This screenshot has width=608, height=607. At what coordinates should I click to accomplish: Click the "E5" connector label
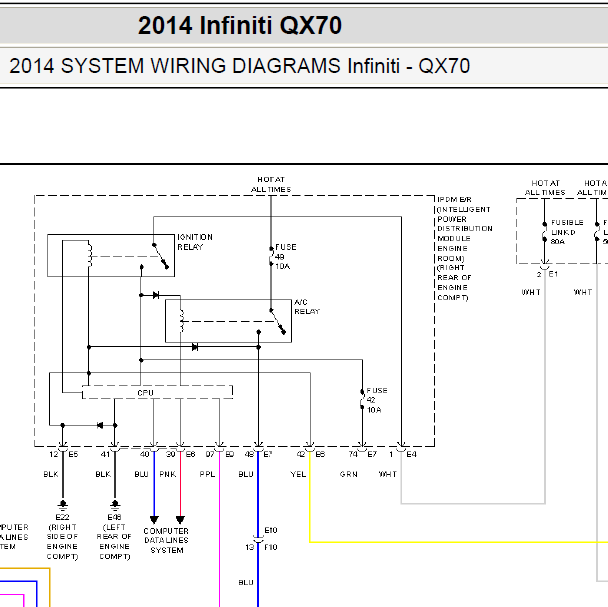[73, 454]
